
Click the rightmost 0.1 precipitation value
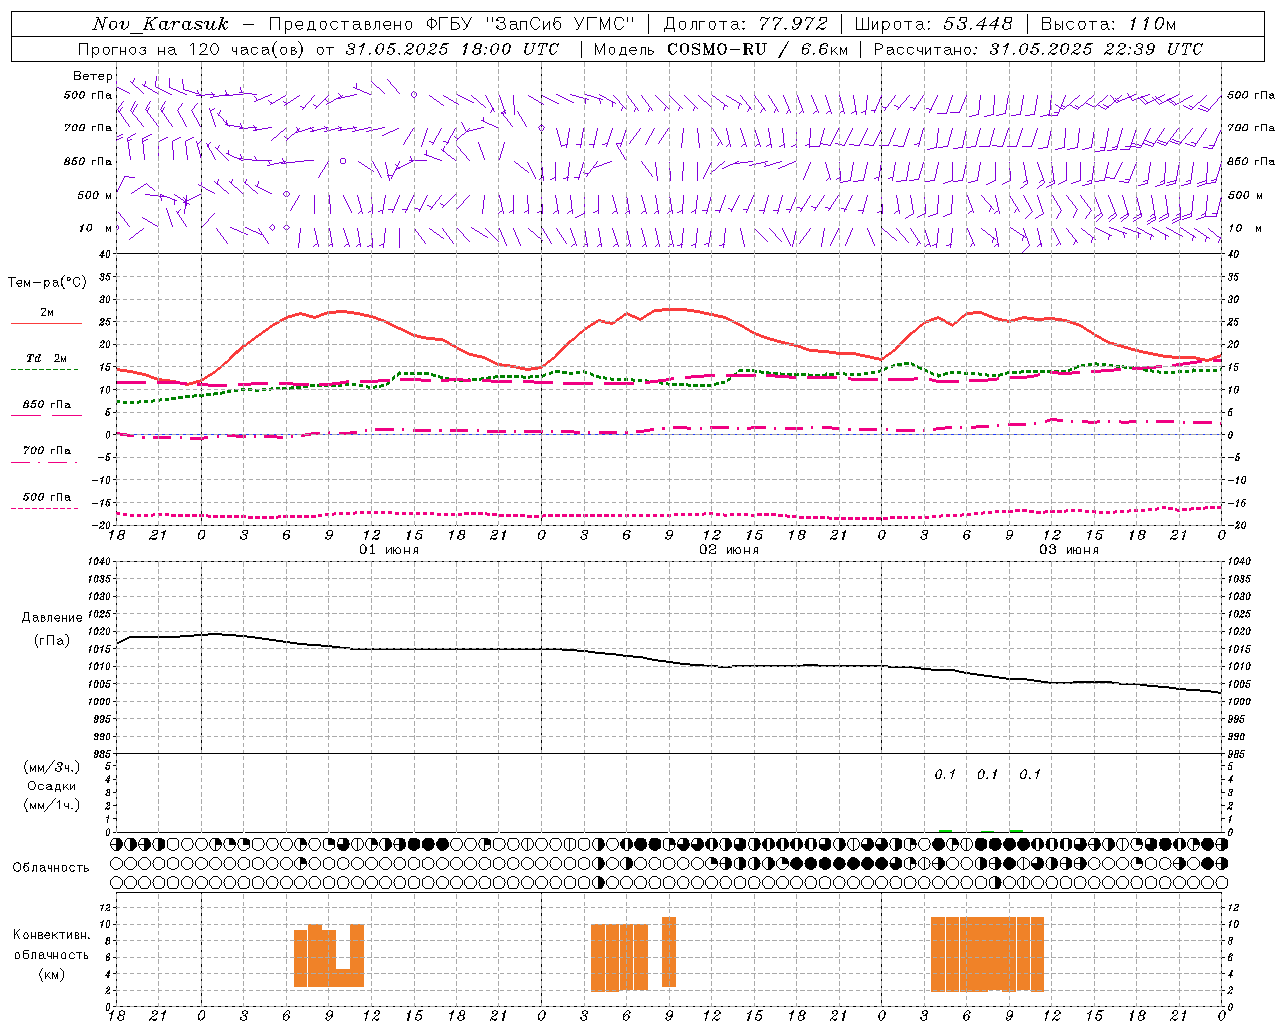[1030, 774]
